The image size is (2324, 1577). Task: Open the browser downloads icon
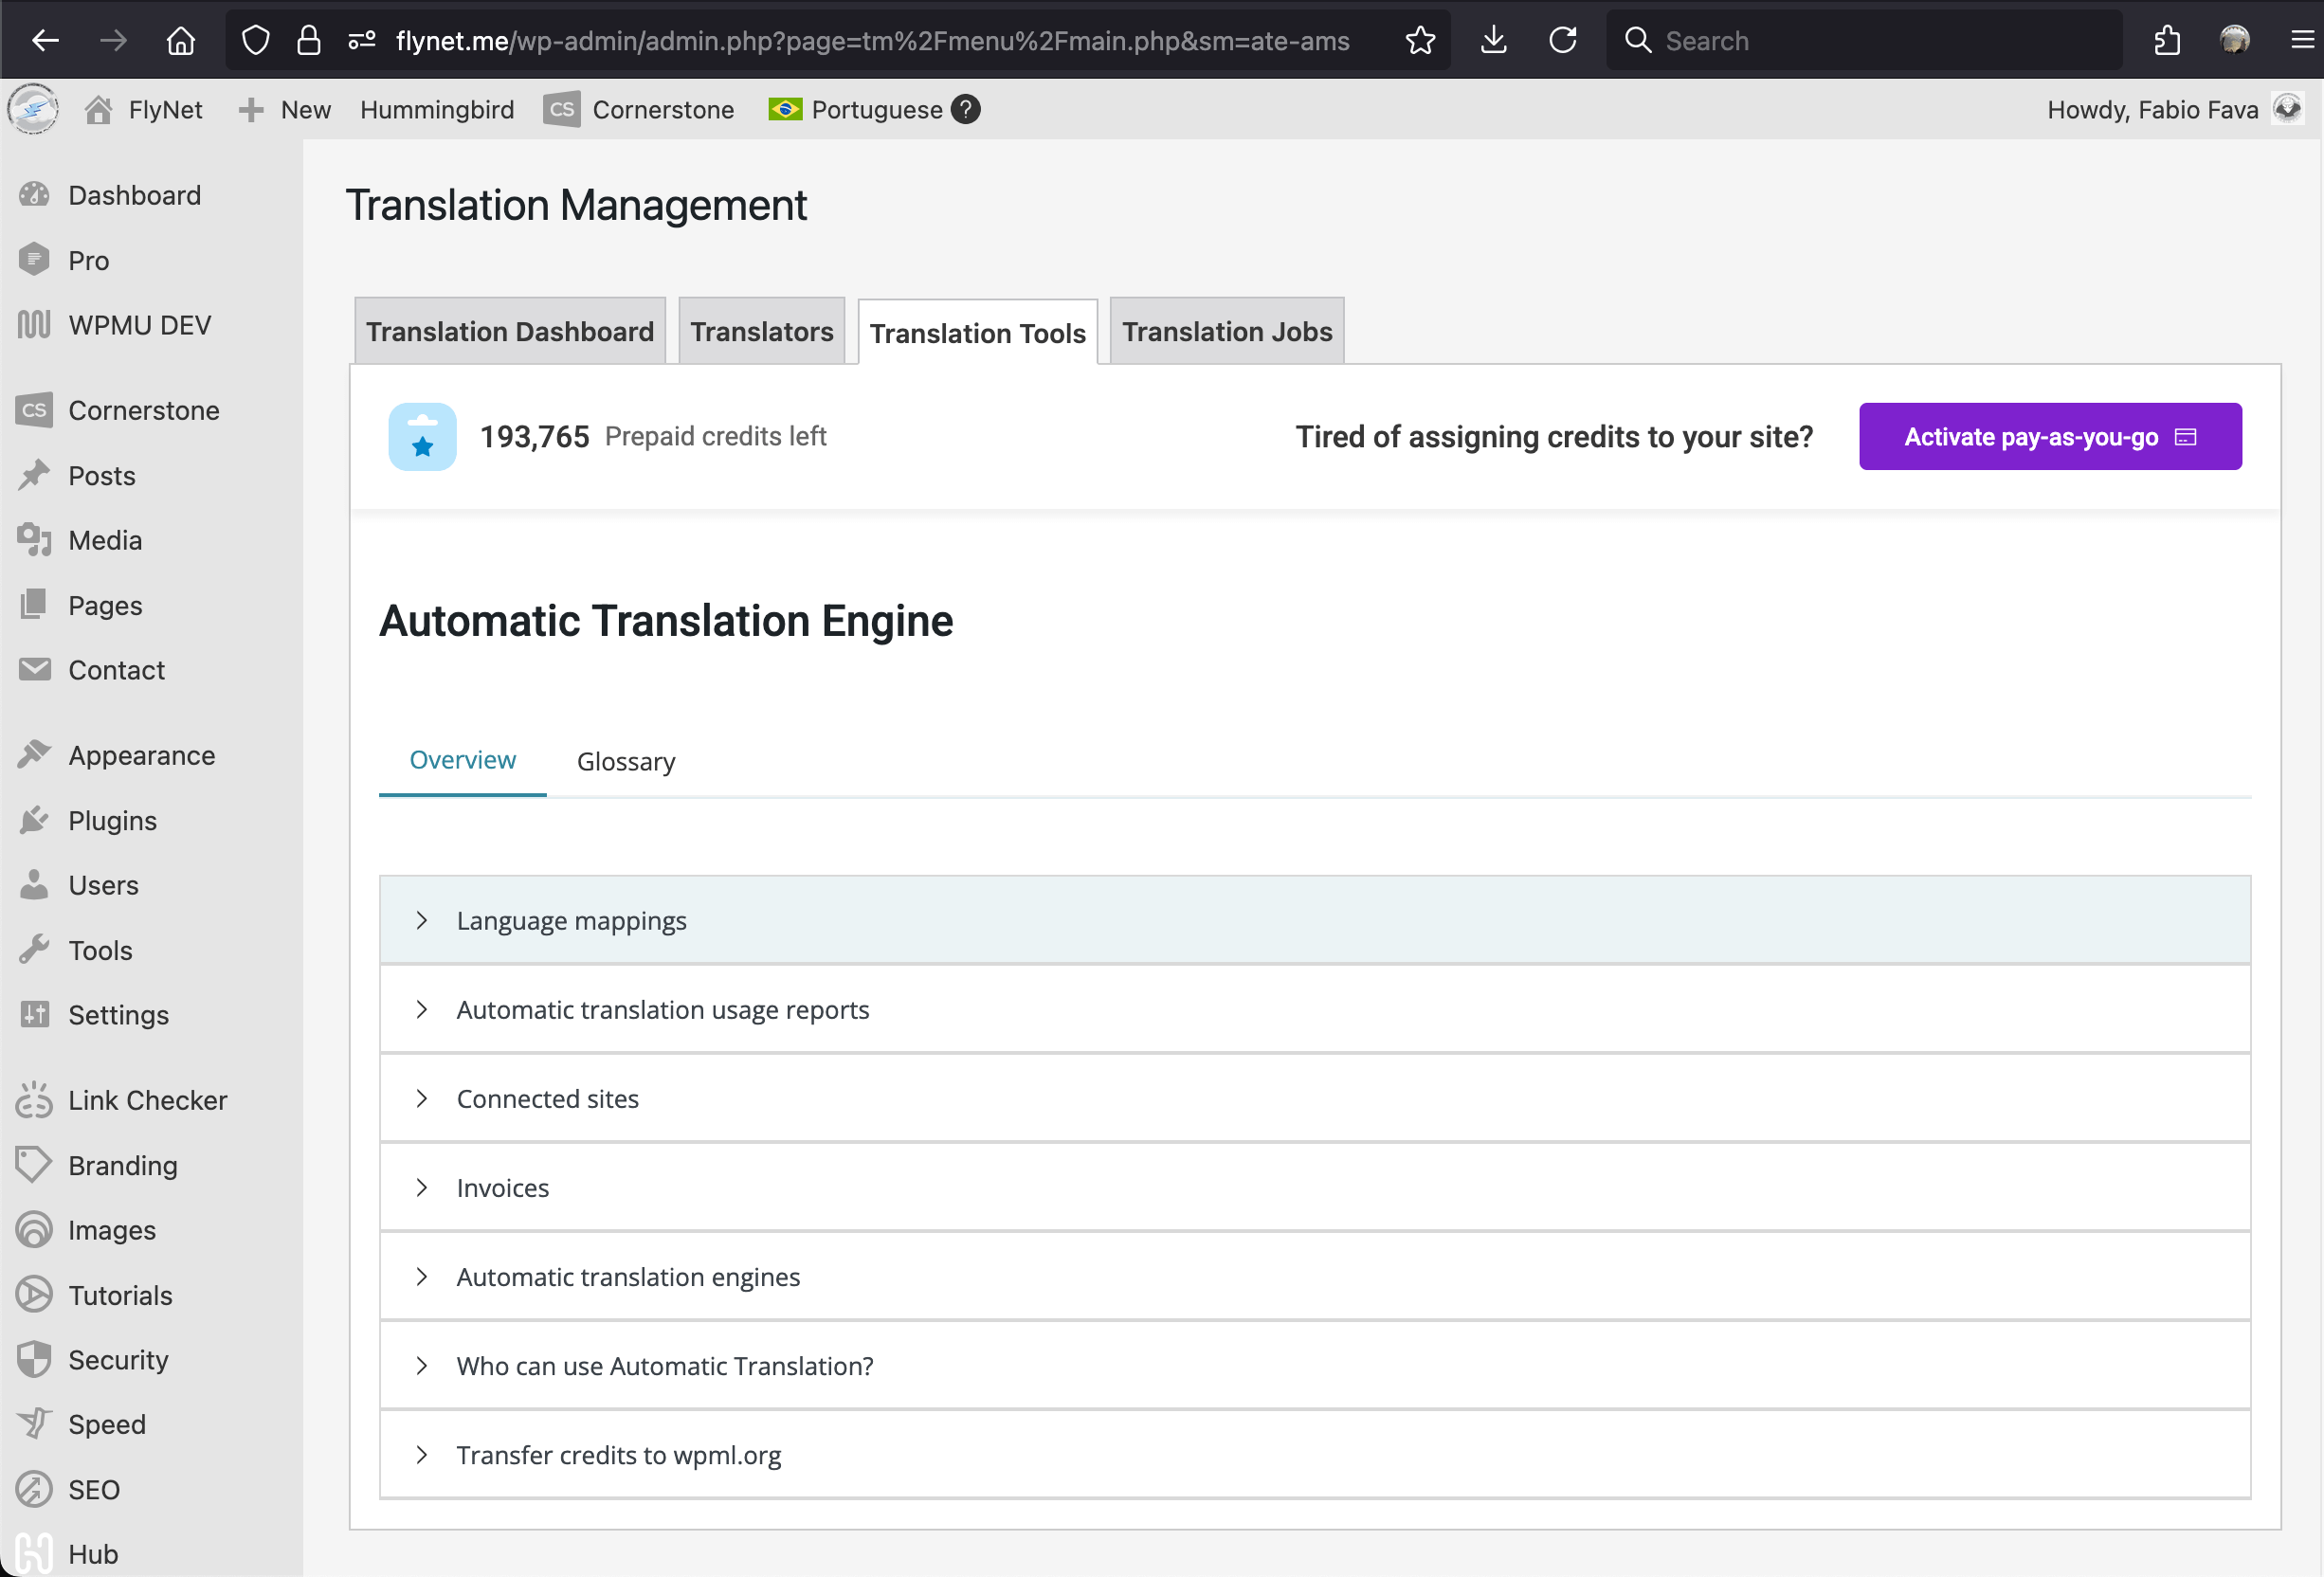1493,40
